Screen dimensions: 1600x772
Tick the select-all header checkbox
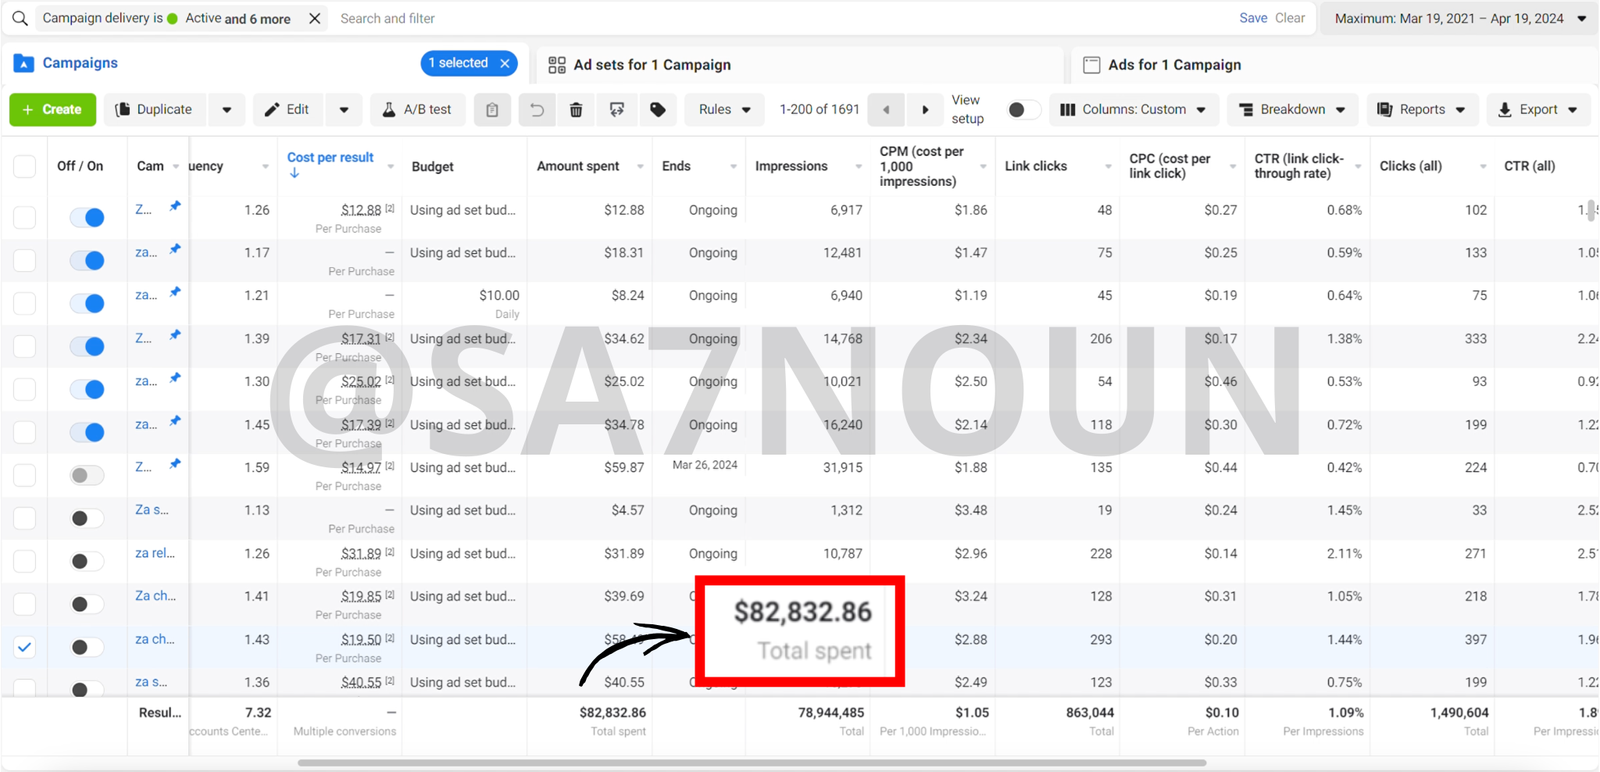click(x=25, y=166)
